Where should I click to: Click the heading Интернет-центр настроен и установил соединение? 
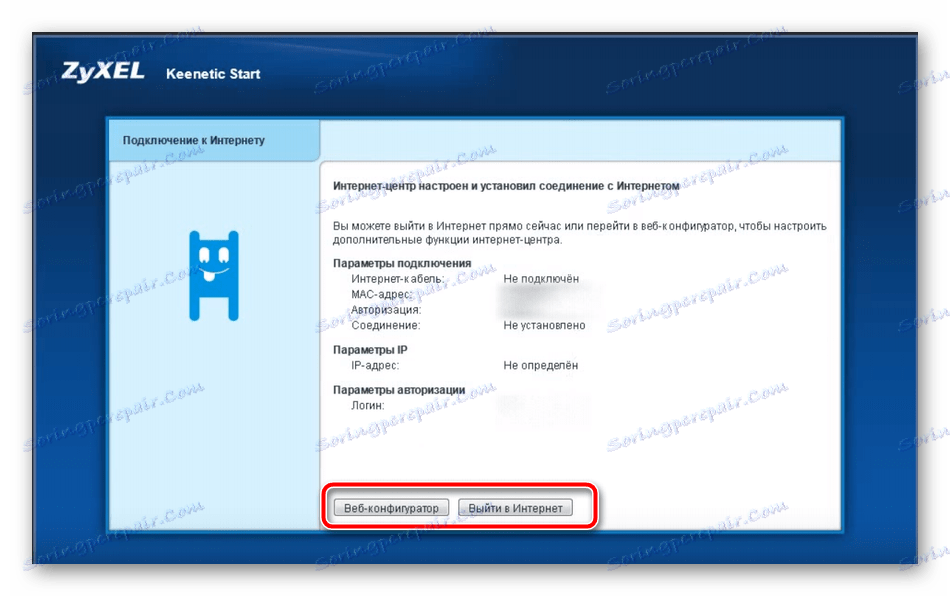[x=506, y=186]
